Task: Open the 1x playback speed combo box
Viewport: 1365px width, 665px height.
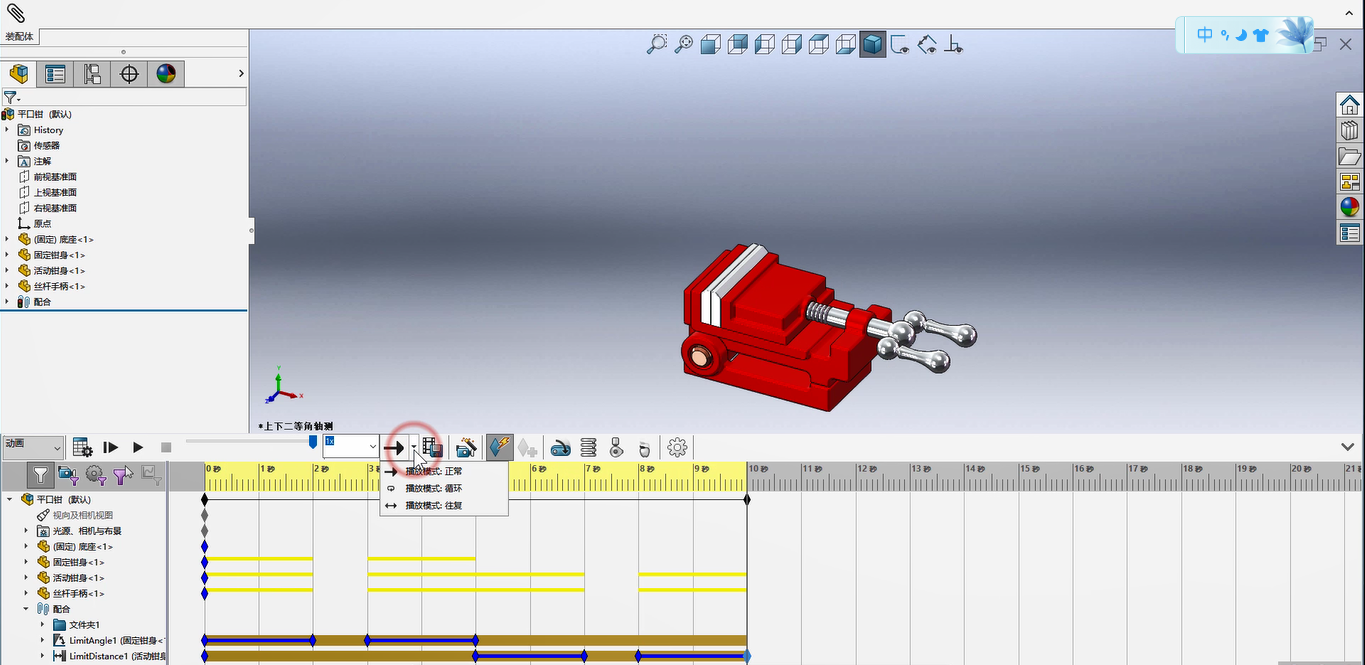Action: (350, 446)
